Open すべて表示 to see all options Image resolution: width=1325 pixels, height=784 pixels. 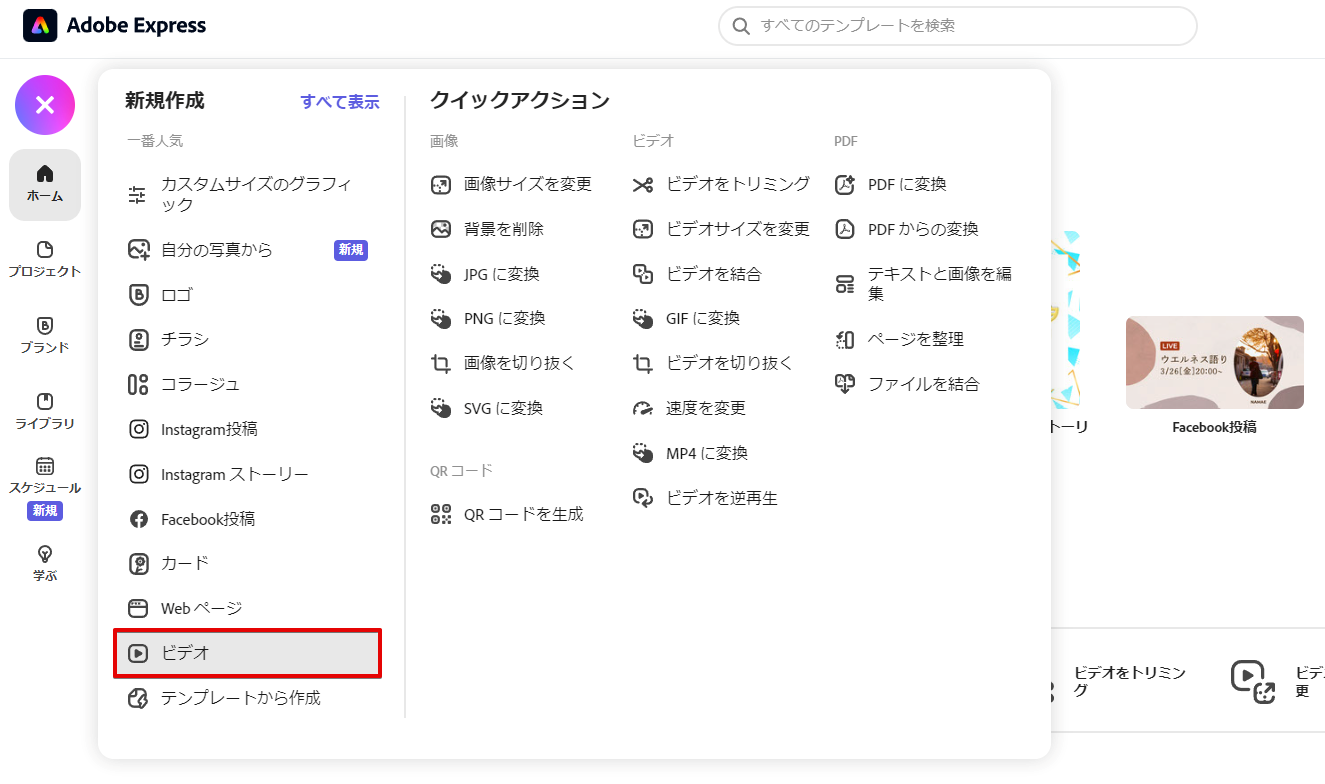pyautogui.click(x=340, y=101)
